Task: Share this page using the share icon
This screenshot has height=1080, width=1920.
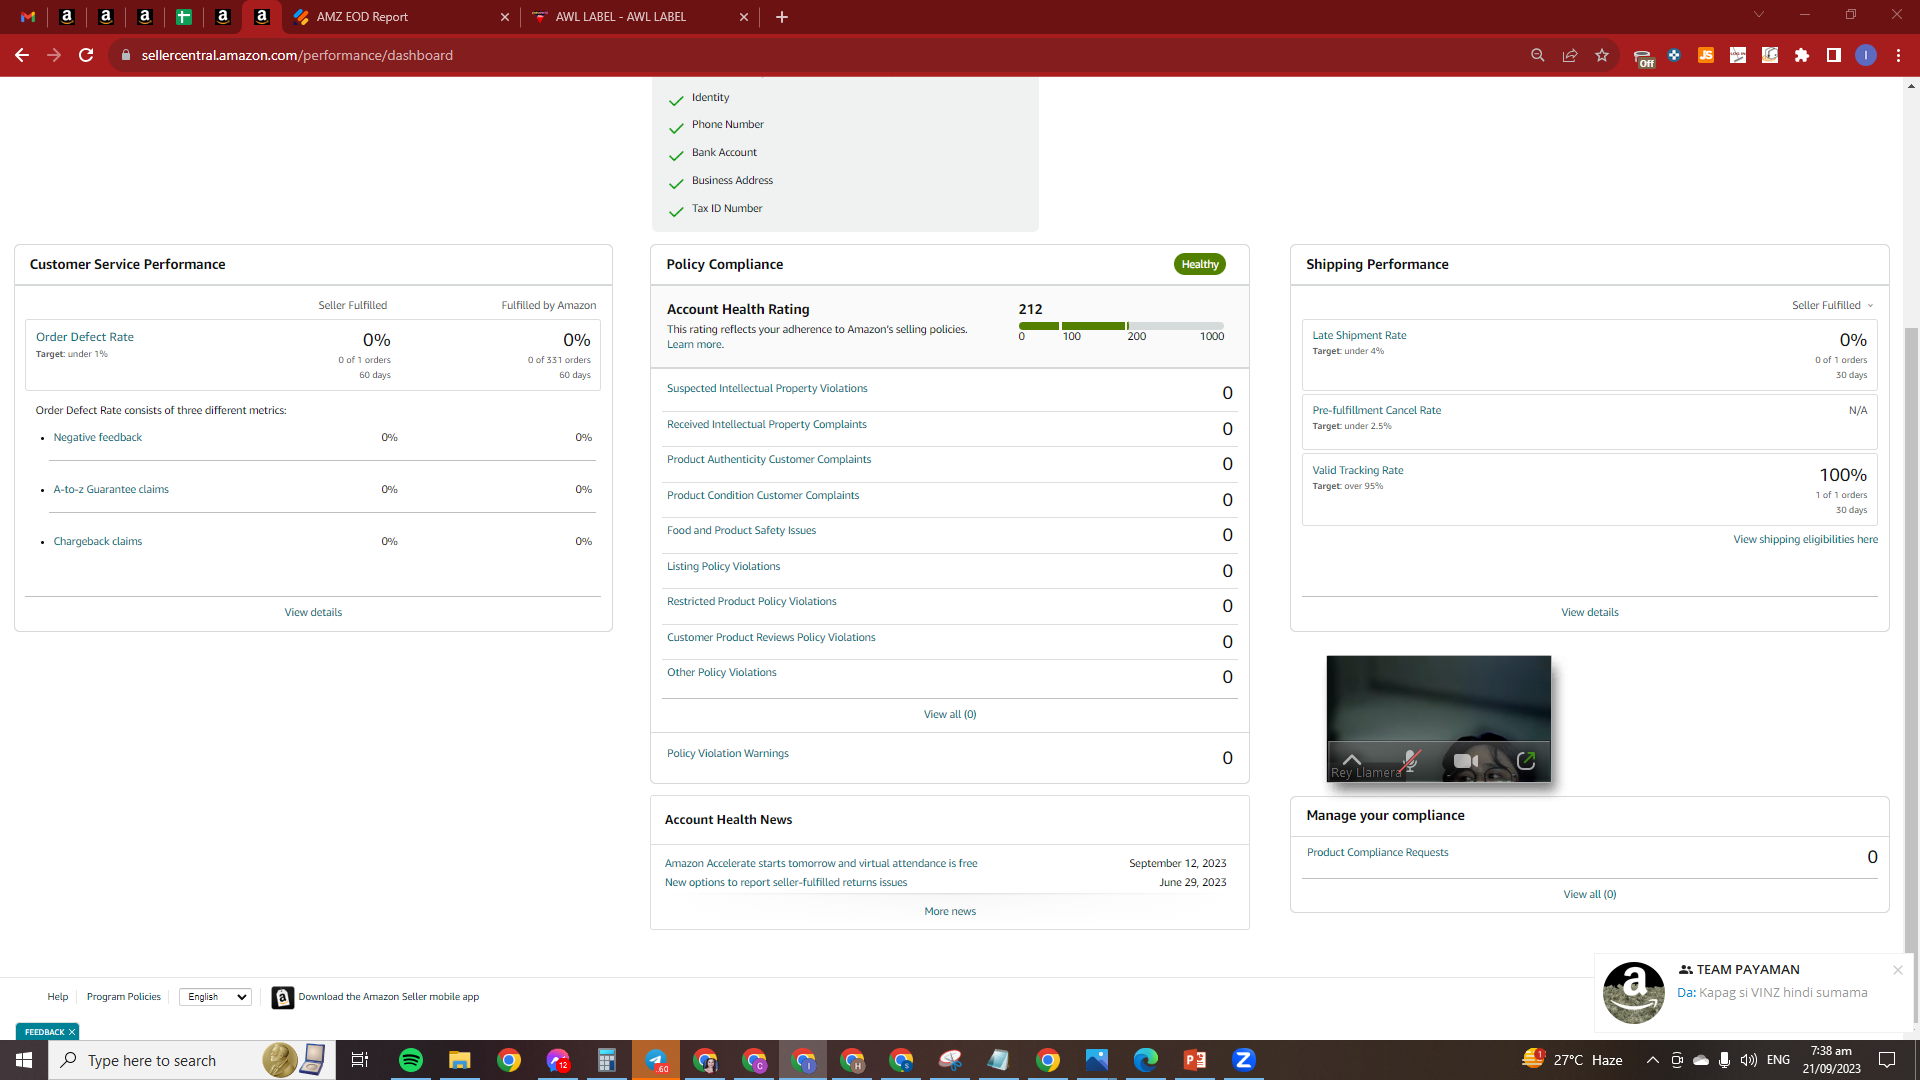Action: tap(1570, 55)
